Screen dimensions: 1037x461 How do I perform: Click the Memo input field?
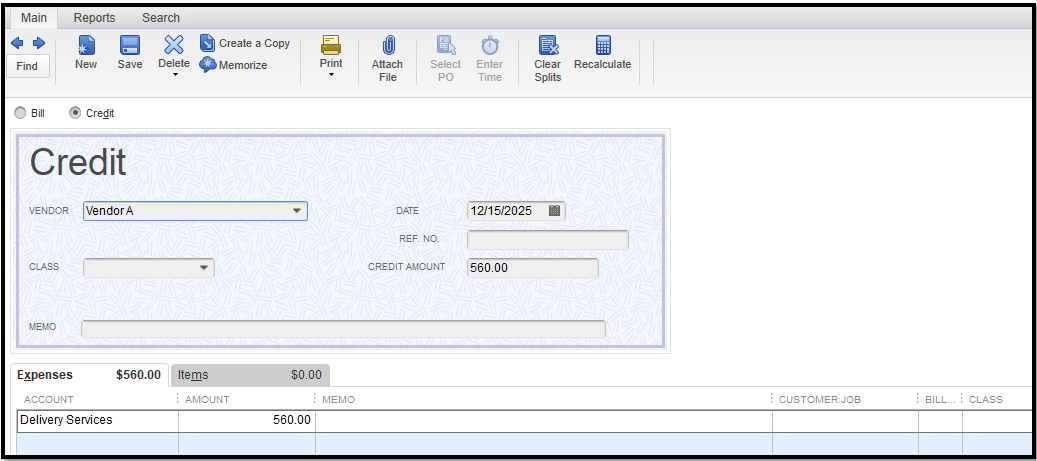click(343, 329)
